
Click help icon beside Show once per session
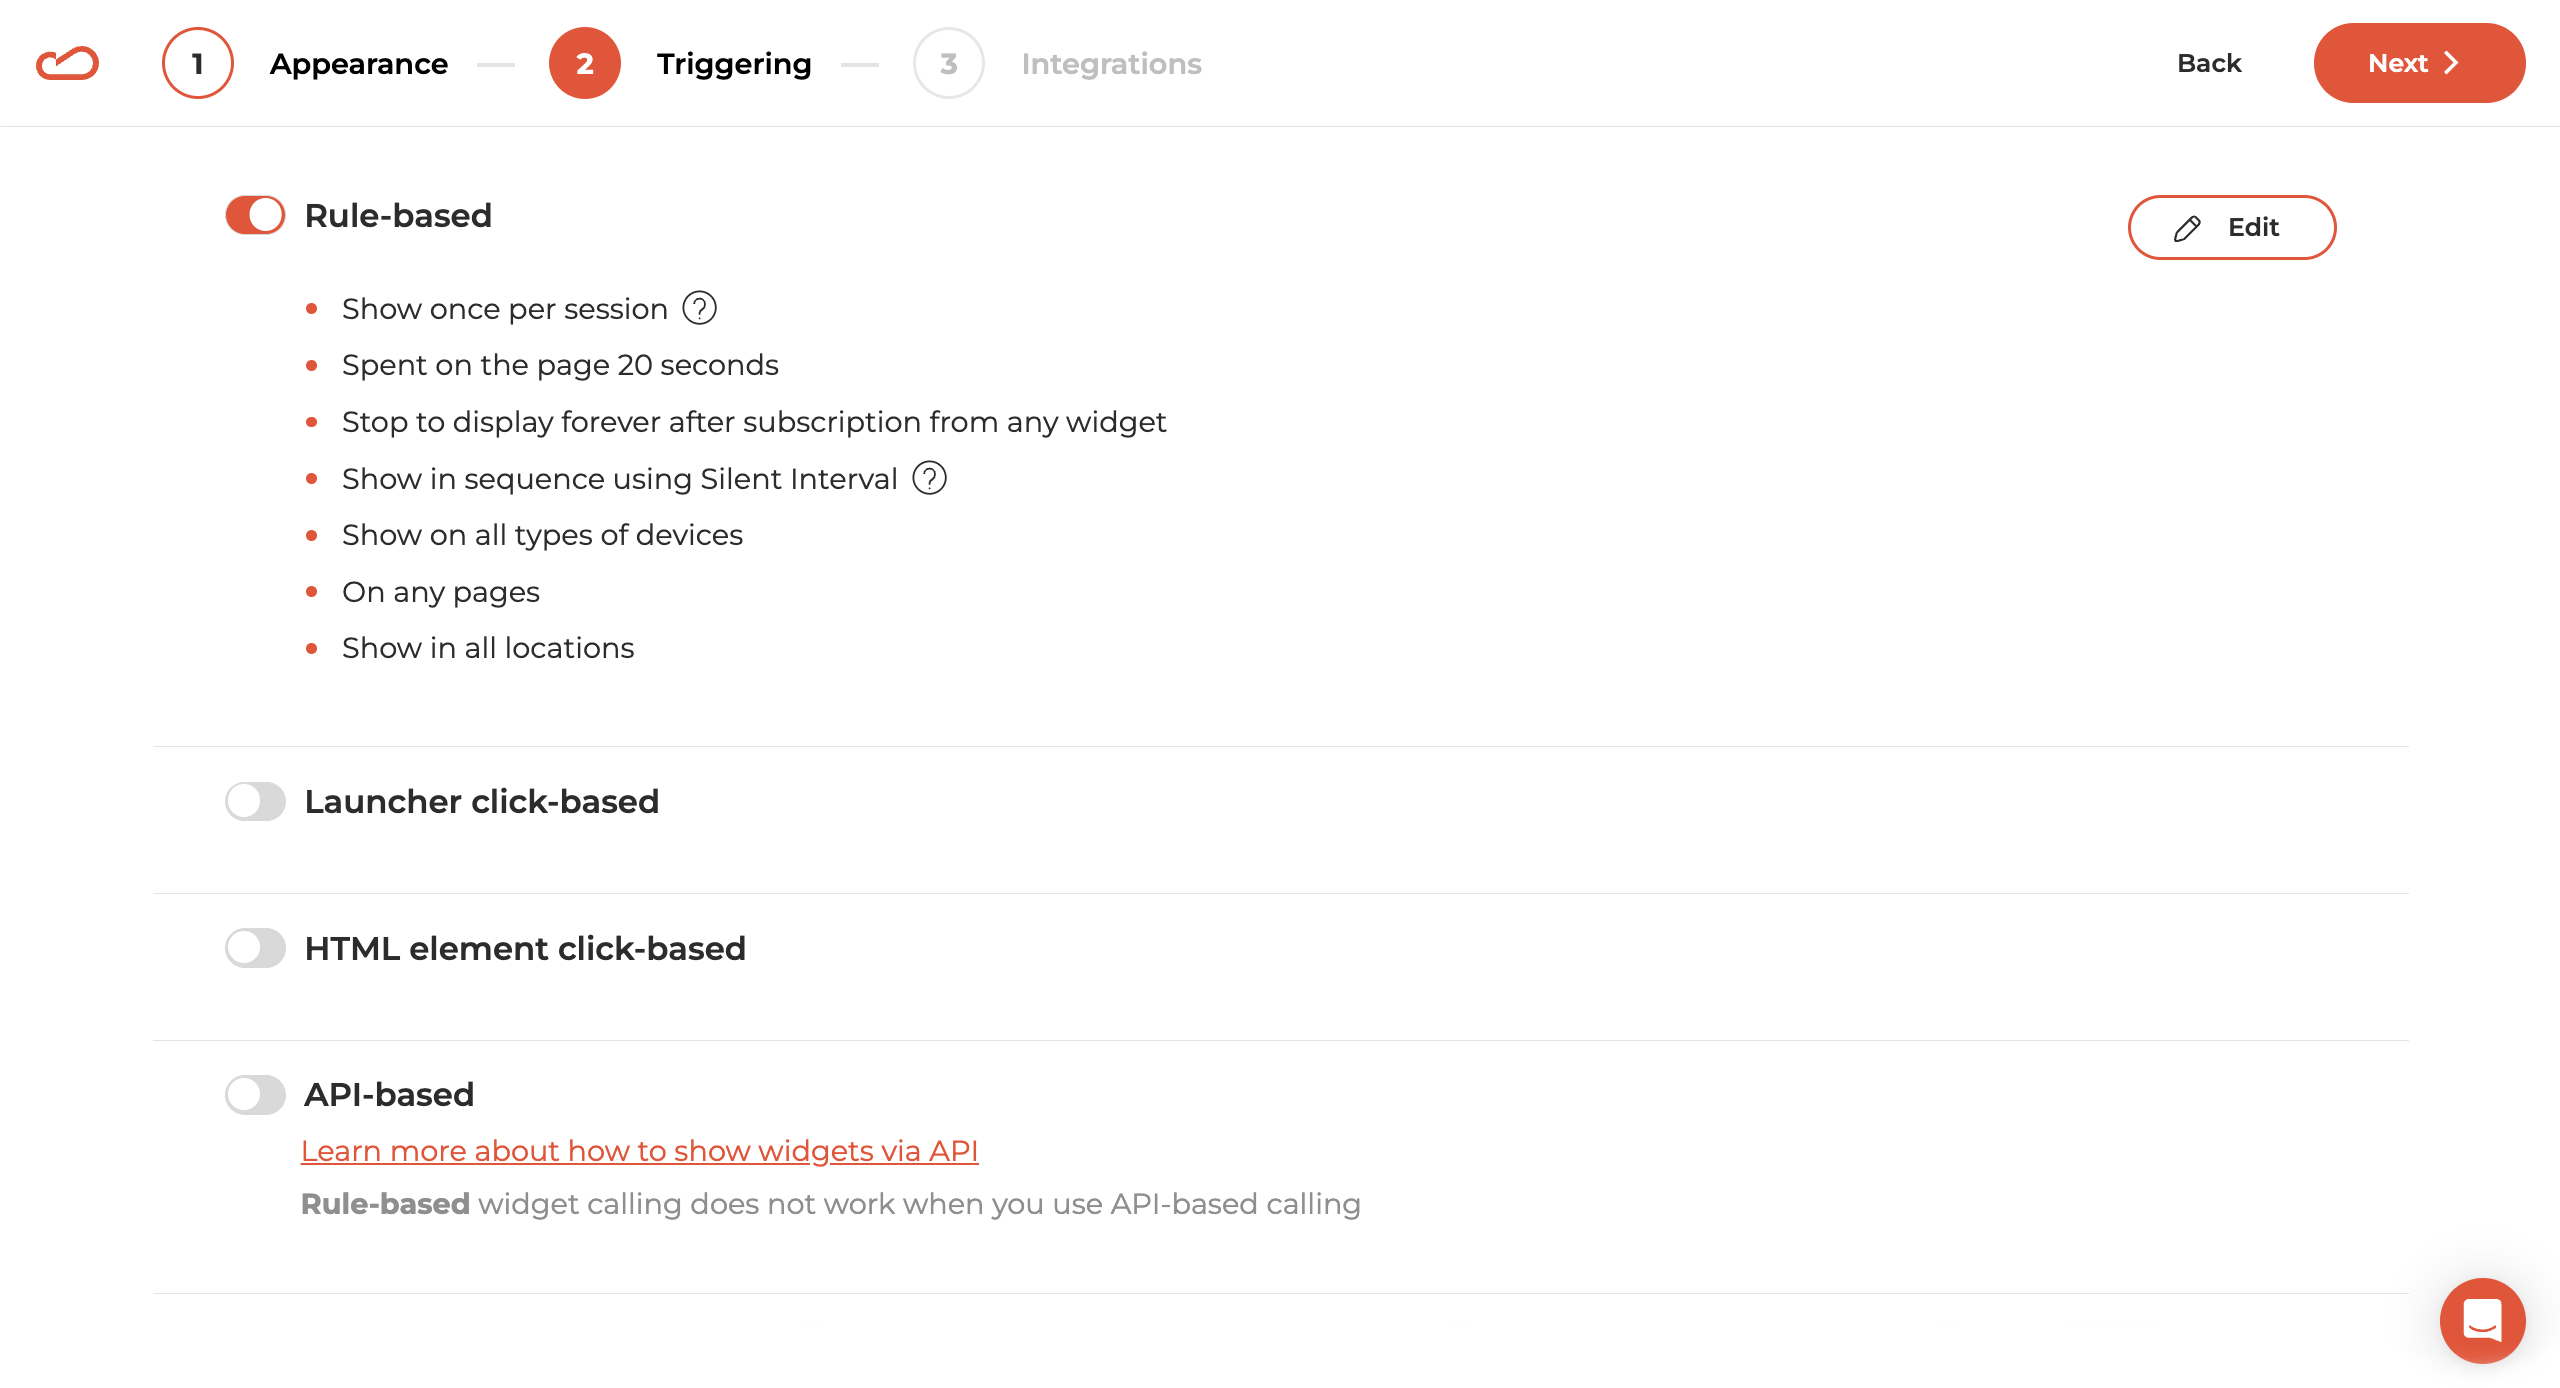click(700, 308)
